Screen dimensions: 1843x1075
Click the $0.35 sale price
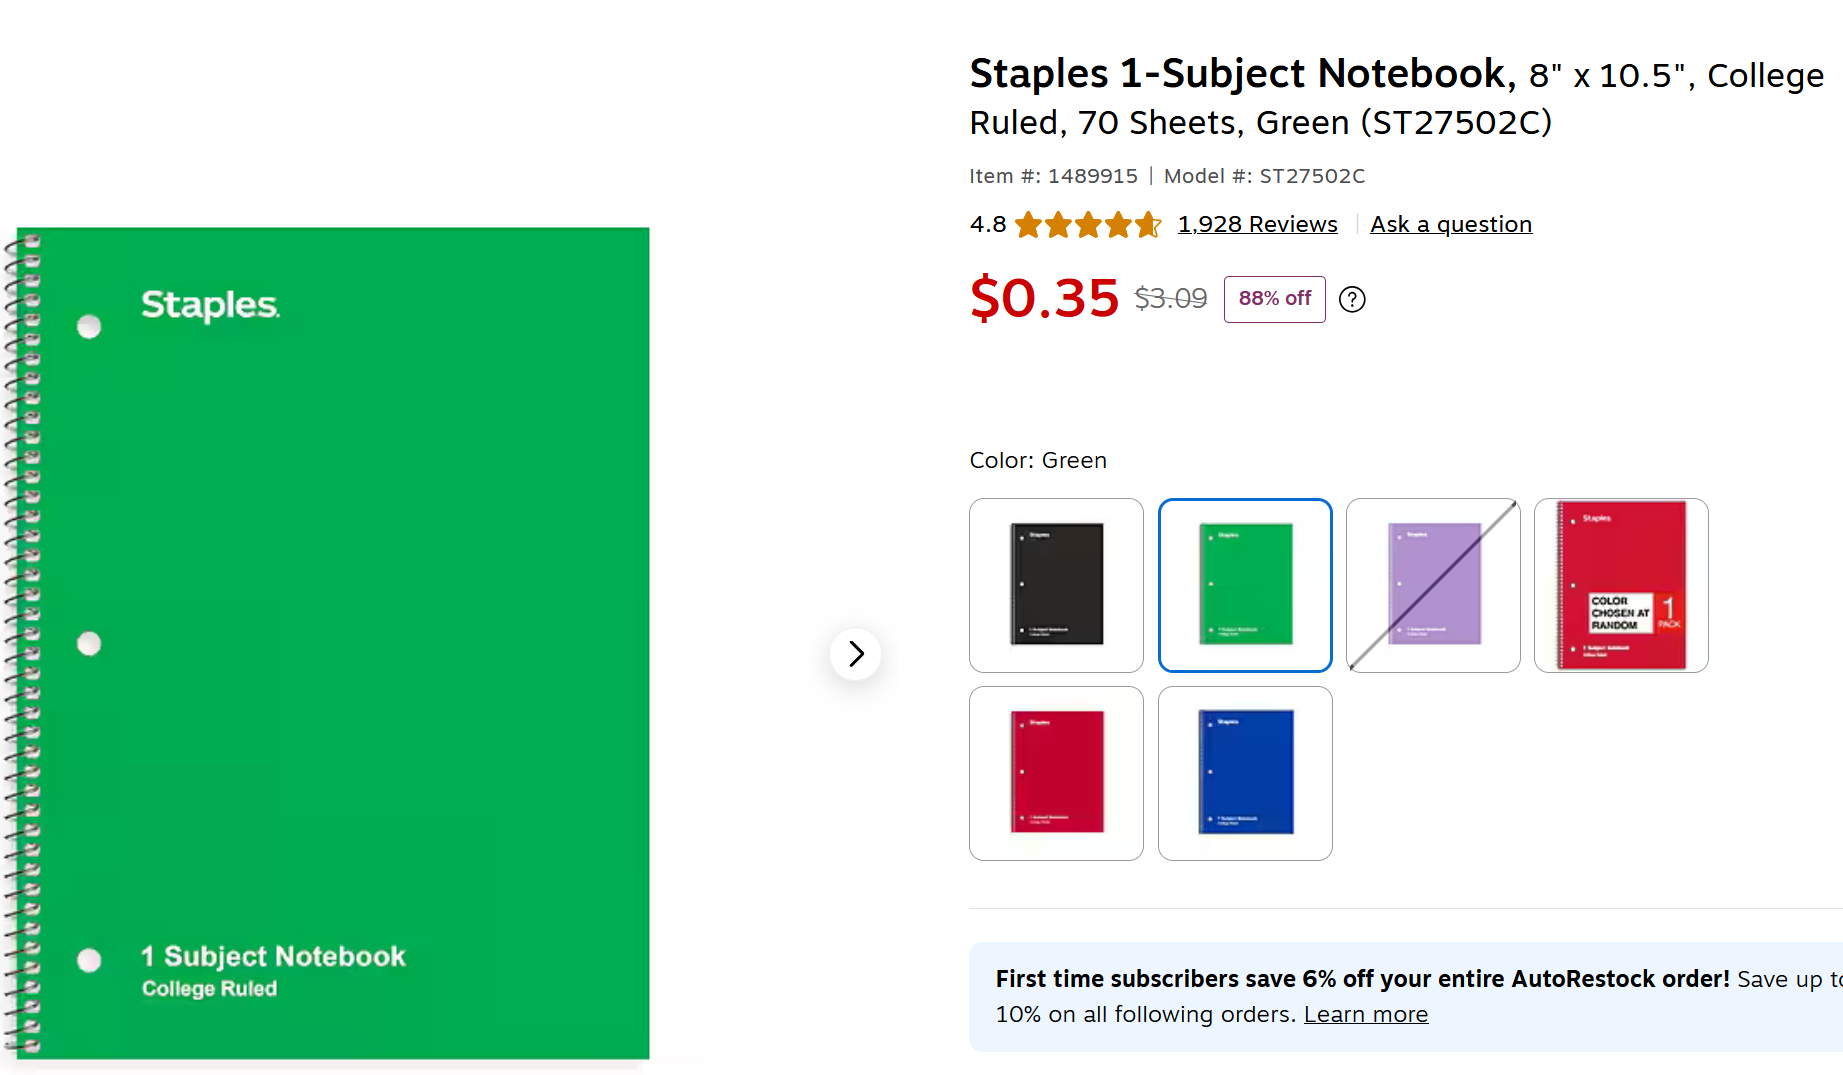[x=1044, y=298]
